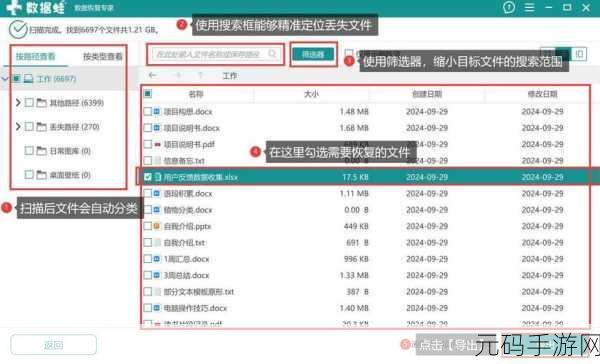Screen dimensions: 600x364
Task: Select the 电脑操作技巧.docx file name
Action: [195, 308]
